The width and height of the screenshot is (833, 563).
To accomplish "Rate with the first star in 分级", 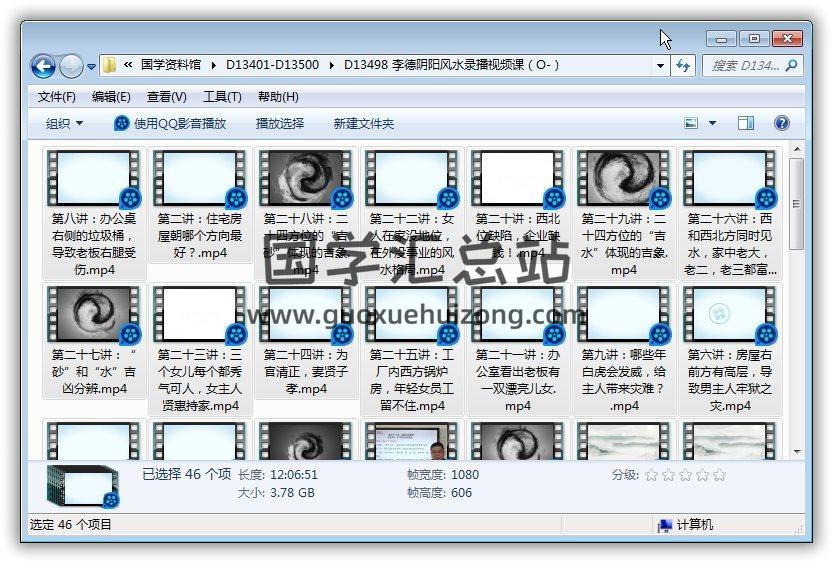I will click(x=651, y=475).
